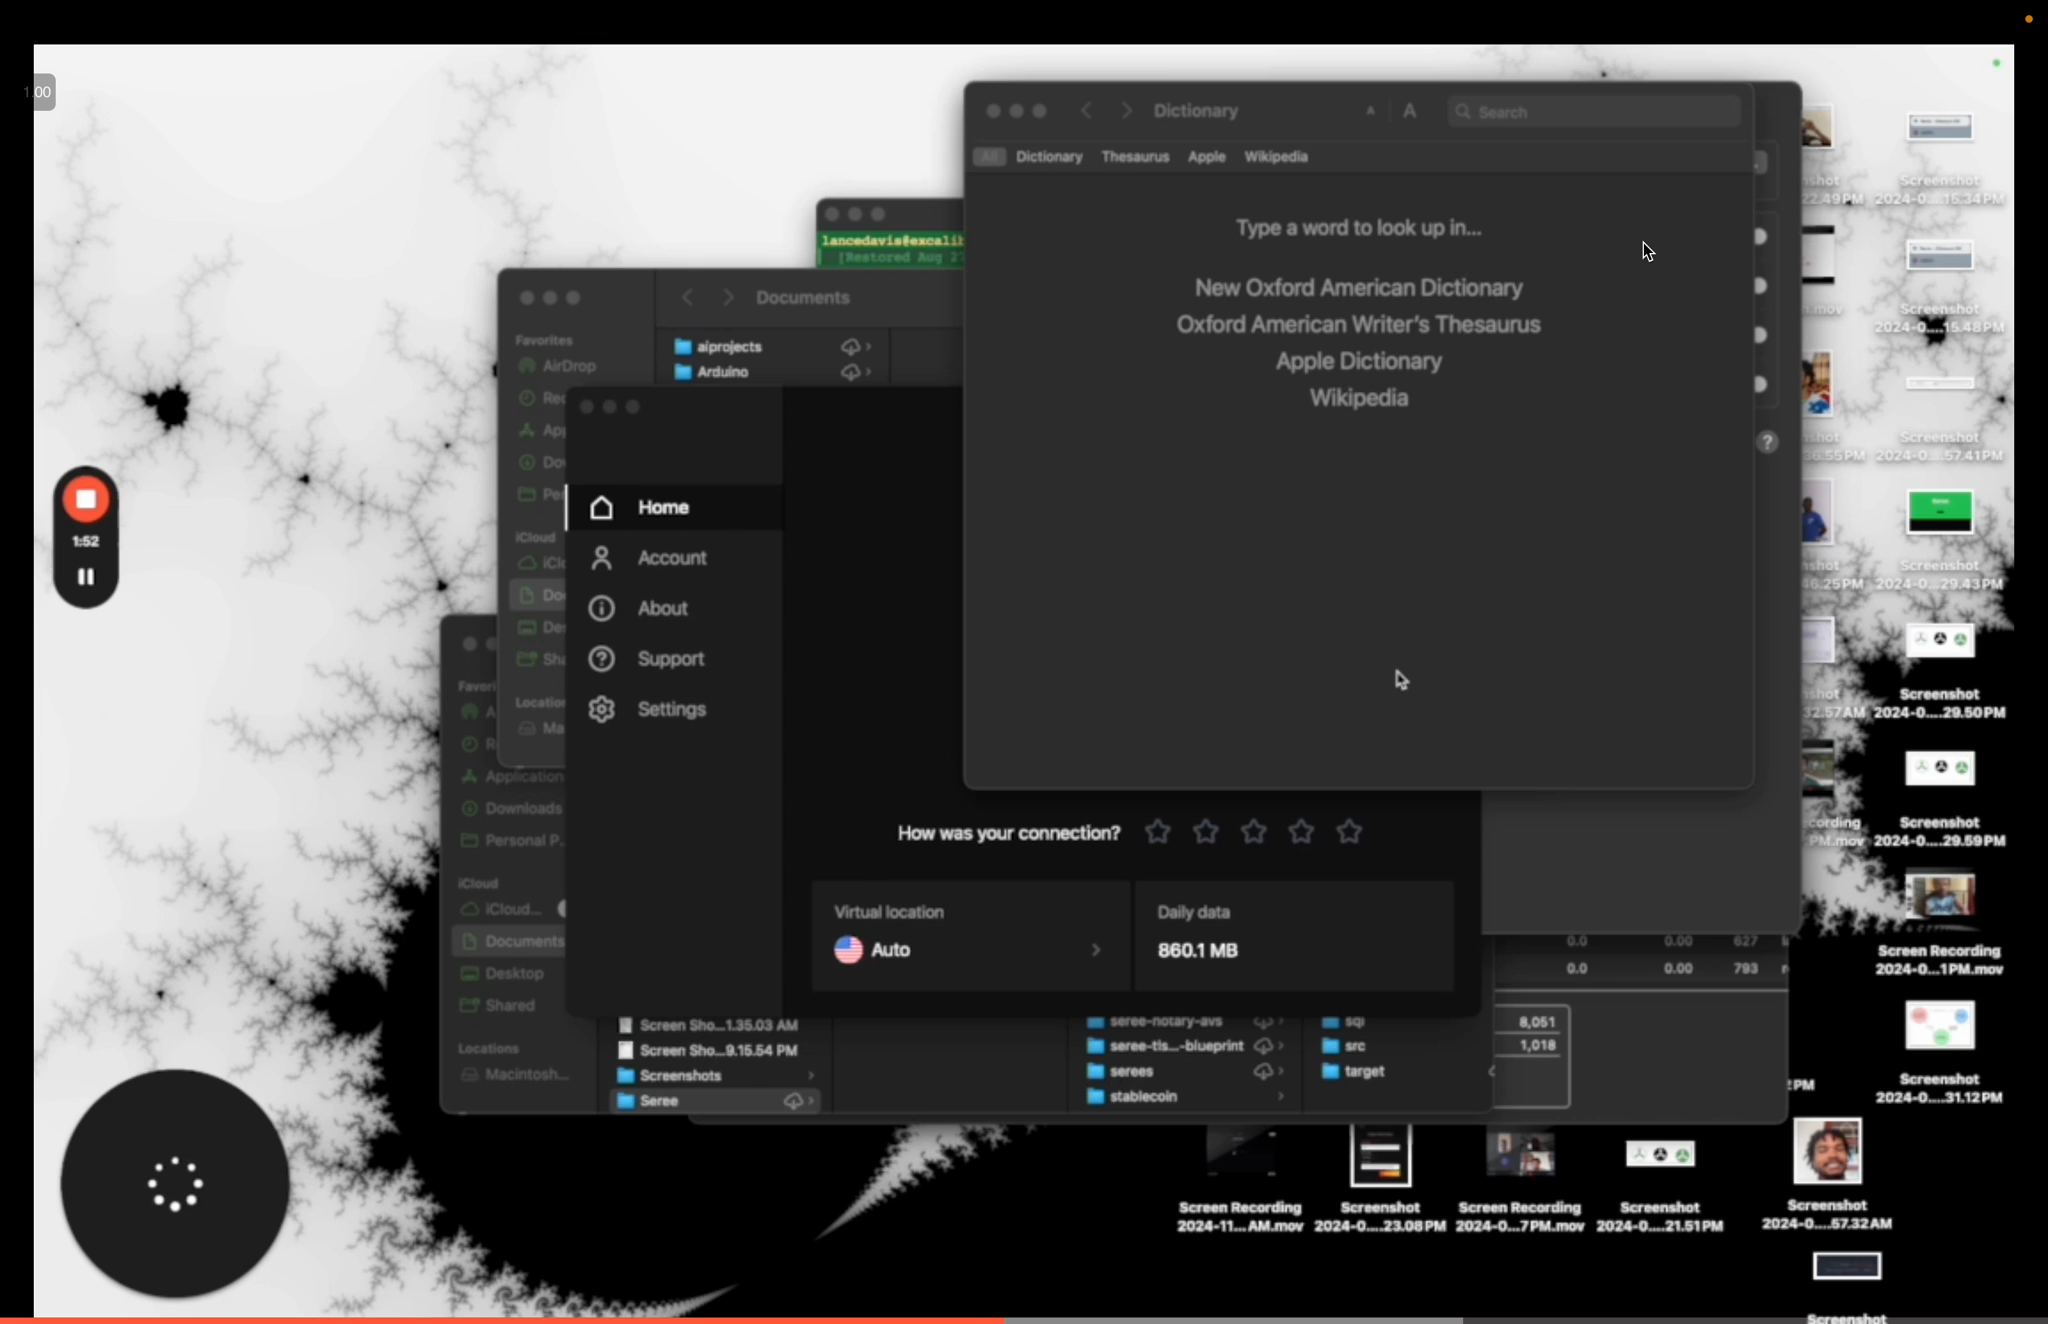The width and height of the screenshot is (2048, 1324).
Task: Pause the recording under the 1:52 timer
Action: pyautogui.click(x=86, y=577)
